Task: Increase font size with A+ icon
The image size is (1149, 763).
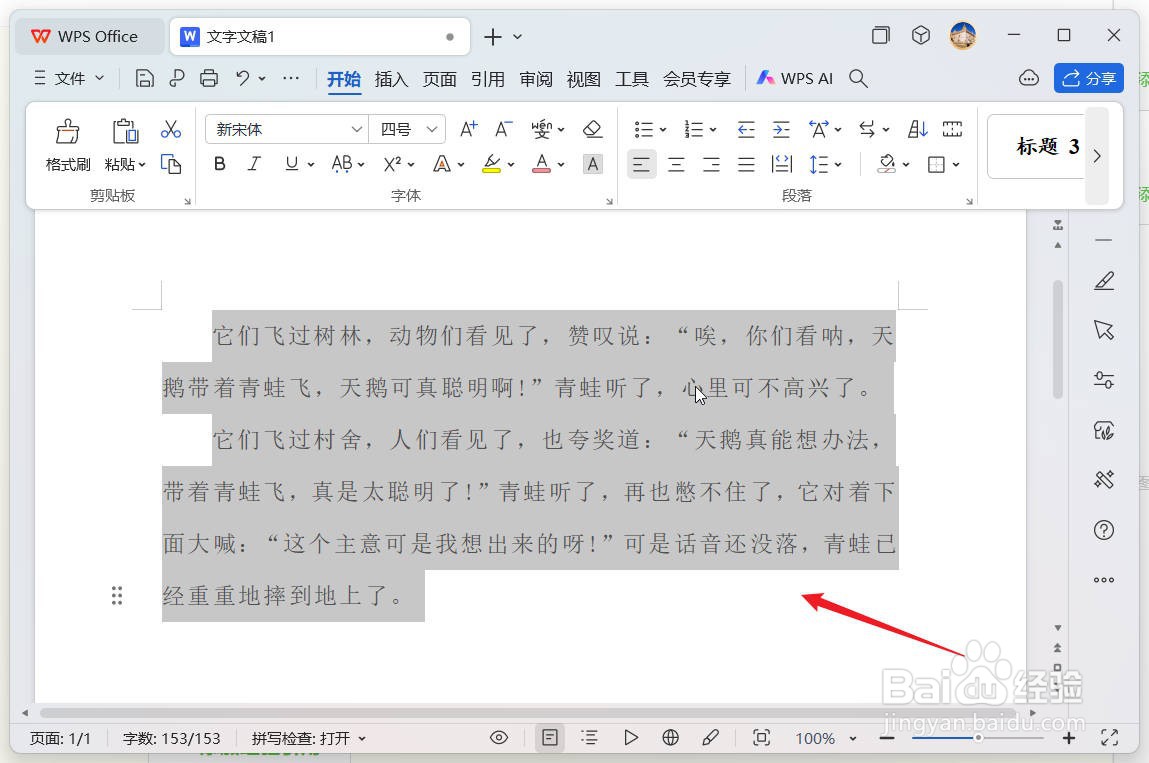Action: (x=468, y=130)
